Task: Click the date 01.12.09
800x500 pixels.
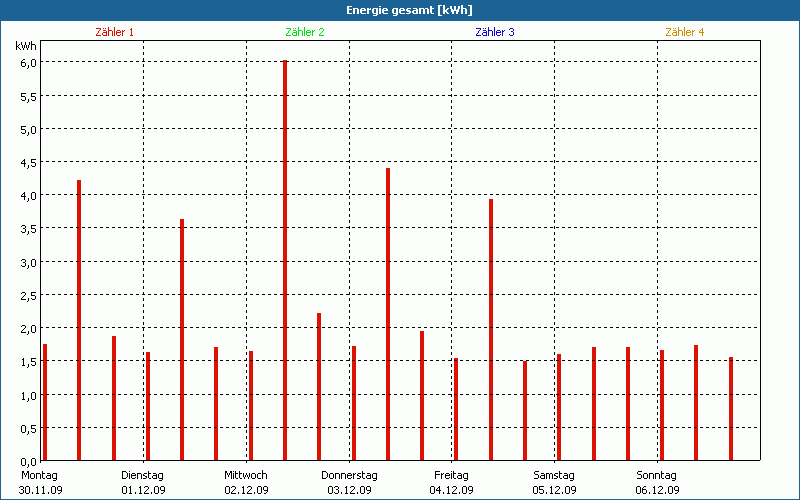Action: pyautogui.click(x=143, y=490)
